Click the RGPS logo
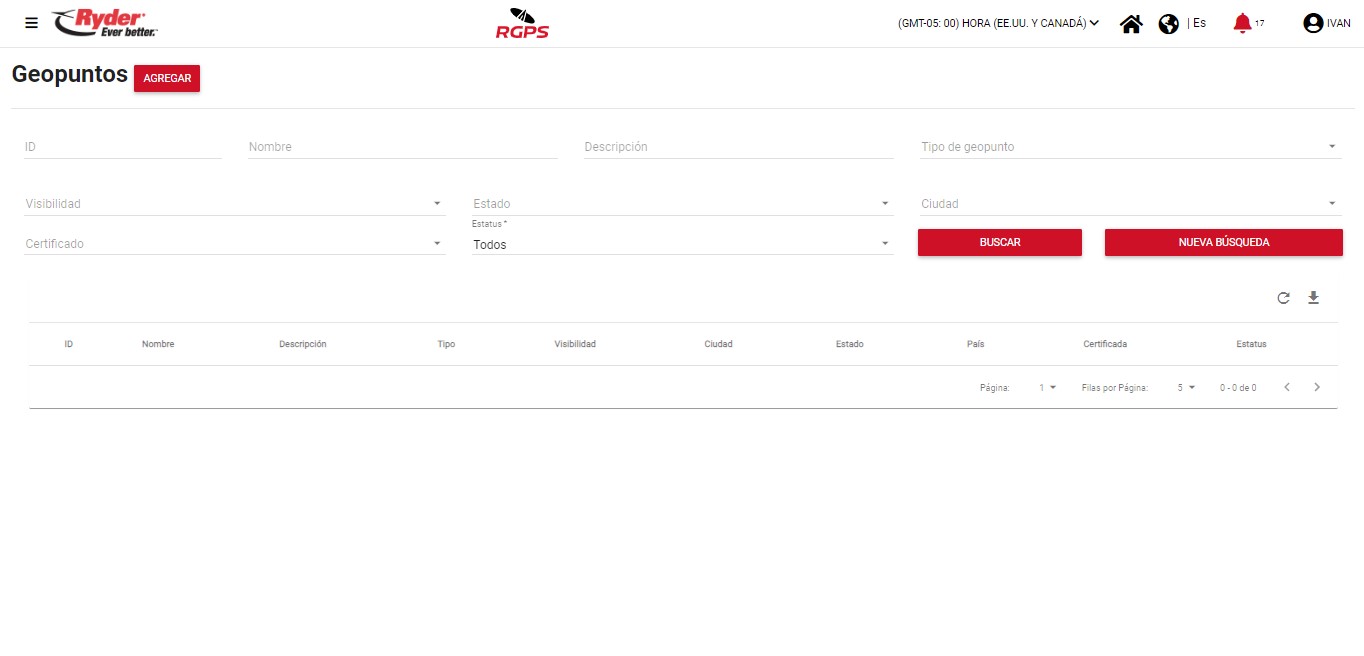This screenshot has width=1364, height=656. 522,24
